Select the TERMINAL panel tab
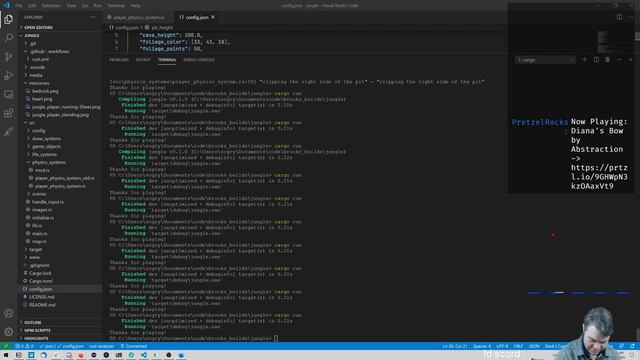Screen dimensions: 640x360 pos(167,60)
